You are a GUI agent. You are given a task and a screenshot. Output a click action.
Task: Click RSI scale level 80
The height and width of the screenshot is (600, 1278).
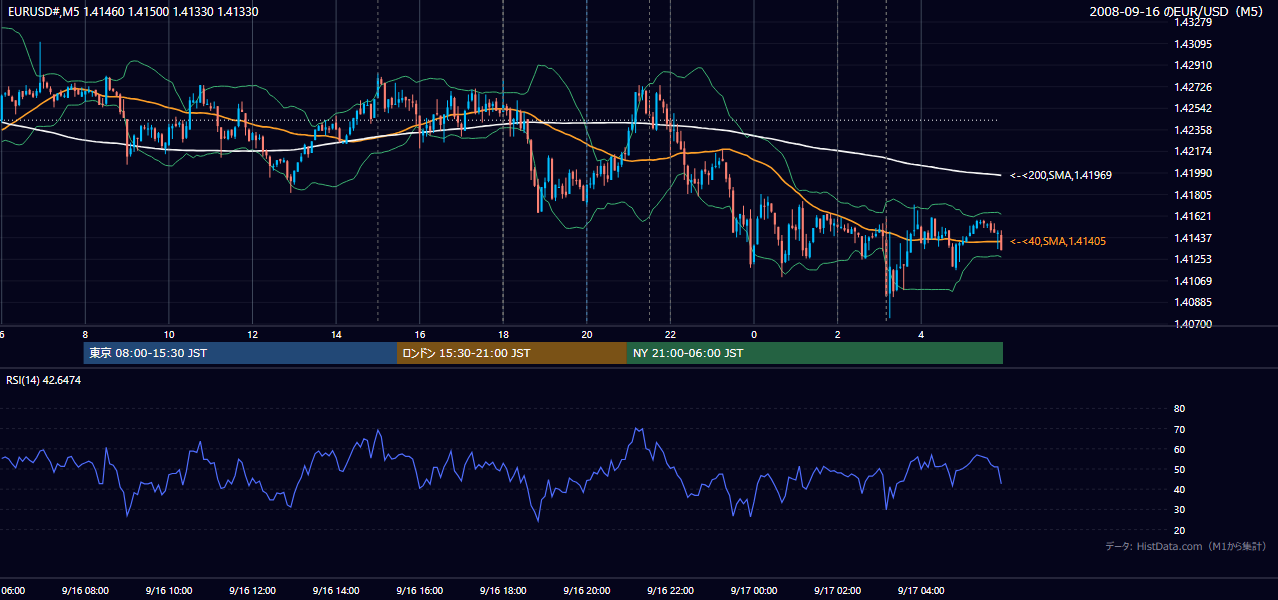coord(1179,409)
